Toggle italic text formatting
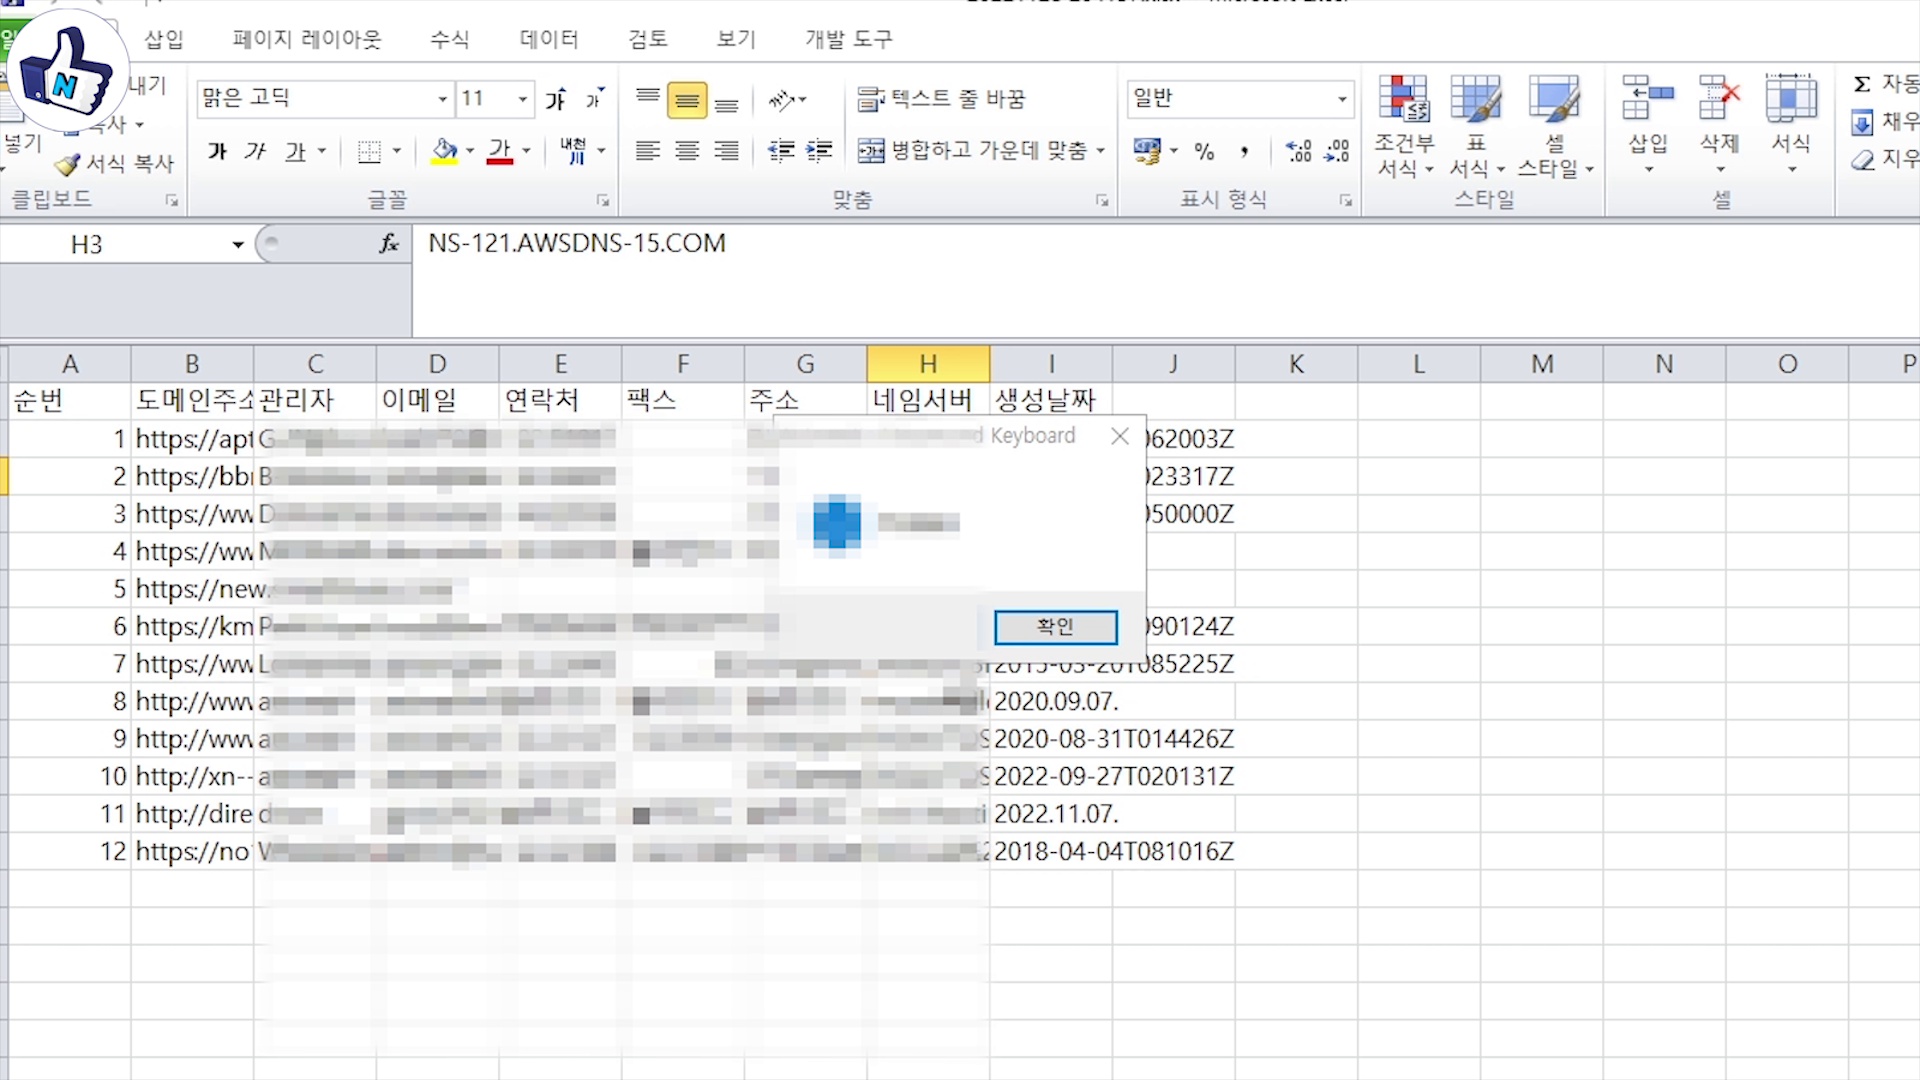This screenshot has width=1920, height=1080. tap(255, 151)
